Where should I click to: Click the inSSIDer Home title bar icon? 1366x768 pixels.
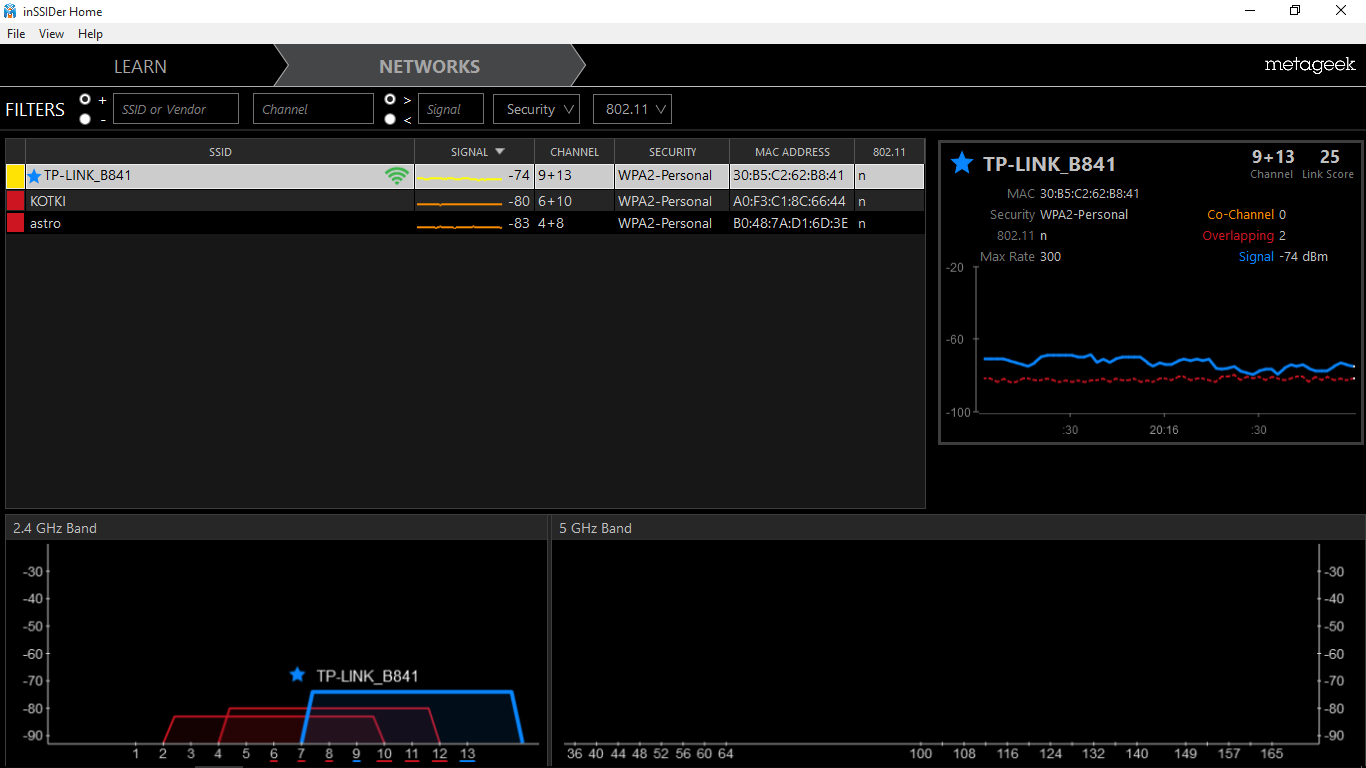(10, 11)
